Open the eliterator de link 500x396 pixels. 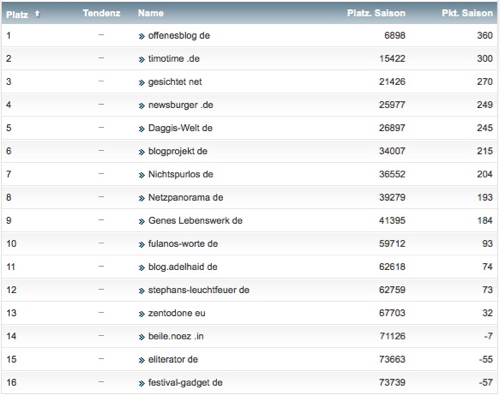pos(173,360)
